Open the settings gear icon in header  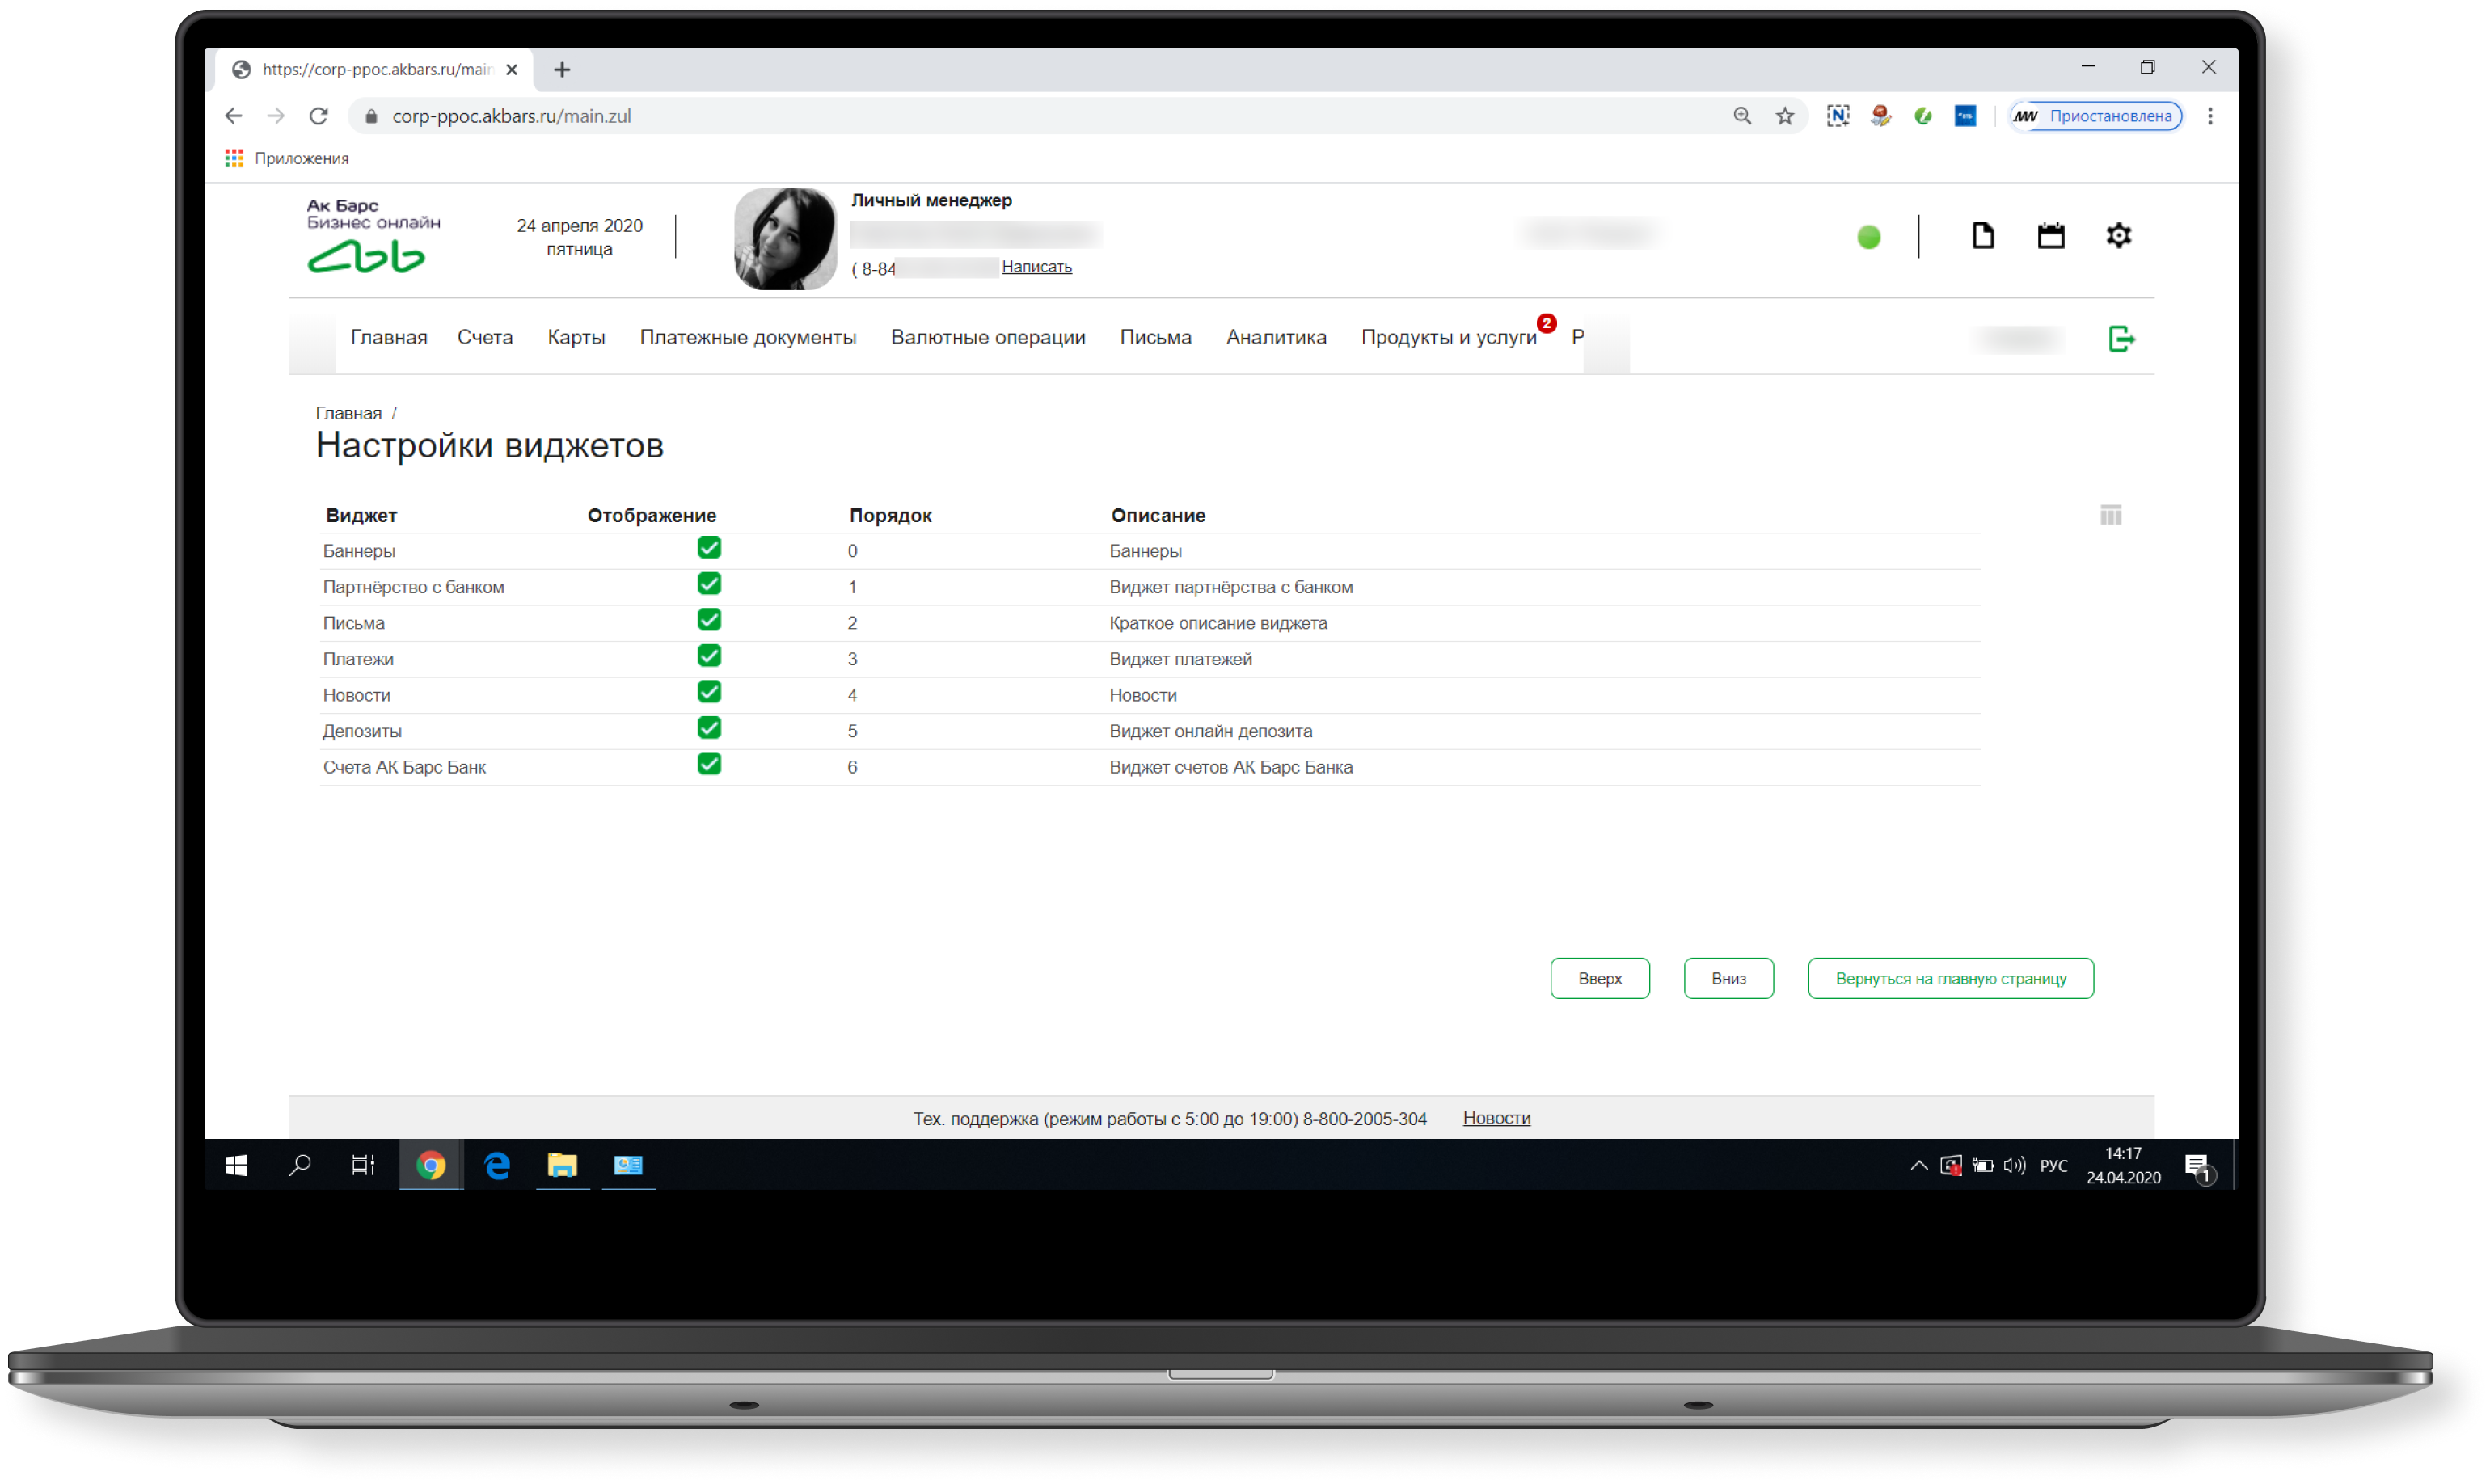[2118, 236]
